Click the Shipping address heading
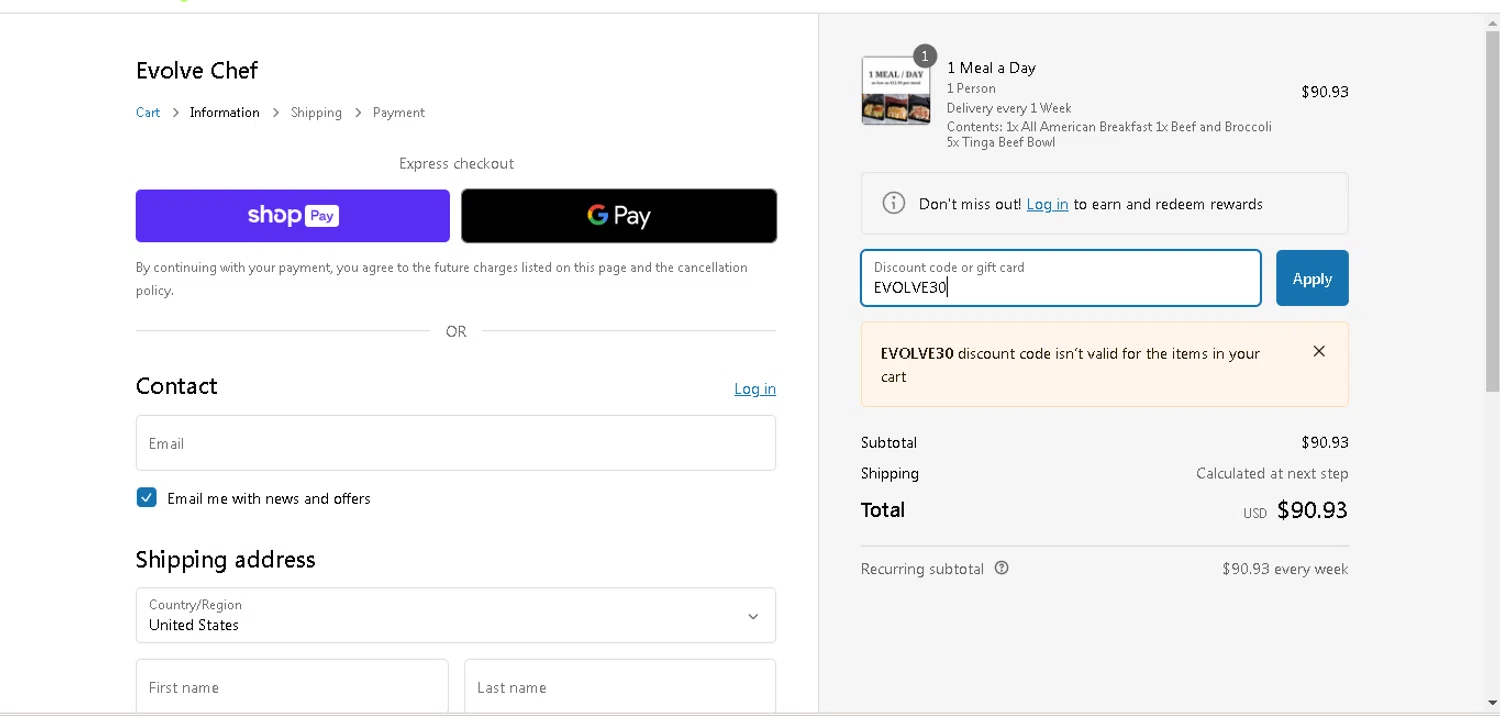Viewport: 1500px width, 716px height. click(x=226, y=559)
